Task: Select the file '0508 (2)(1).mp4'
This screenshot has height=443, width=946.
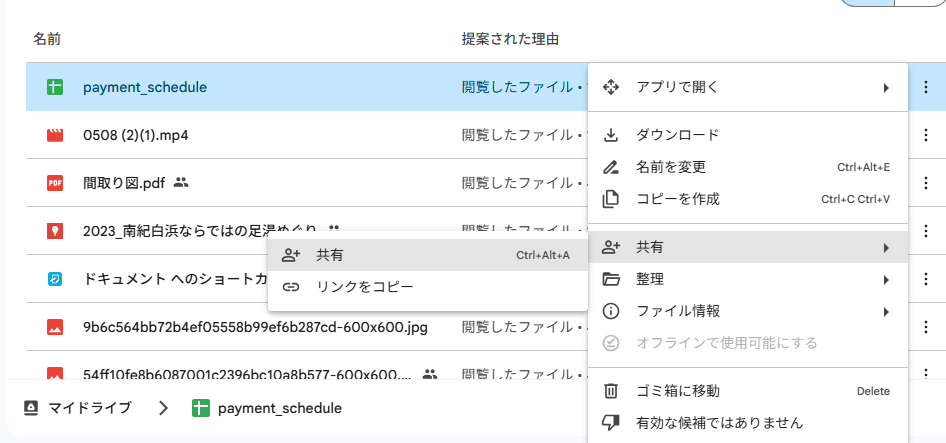Action: click(136, 135)
